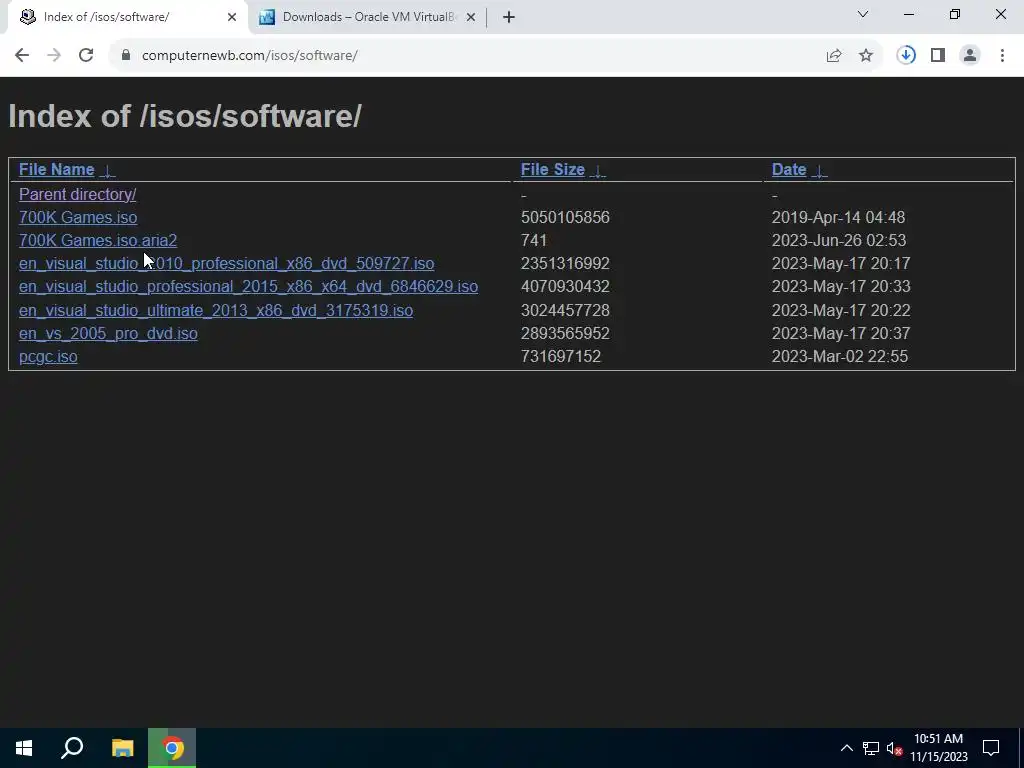
Task: Open the Chrome three-dot menu
Action: 1002,56
